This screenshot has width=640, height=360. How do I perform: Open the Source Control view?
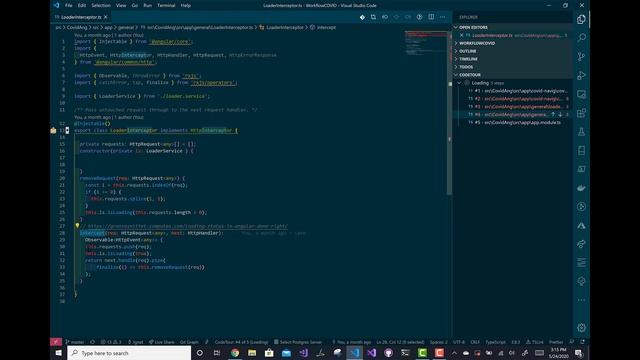(x=581, y=56)
